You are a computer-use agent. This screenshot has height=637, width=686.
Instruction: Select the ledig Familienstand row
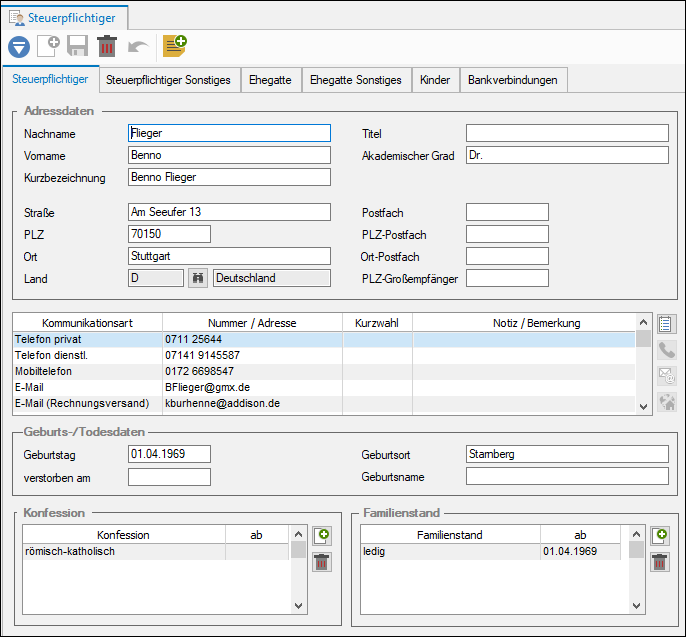pyautogui.click(x=491, y=551)
